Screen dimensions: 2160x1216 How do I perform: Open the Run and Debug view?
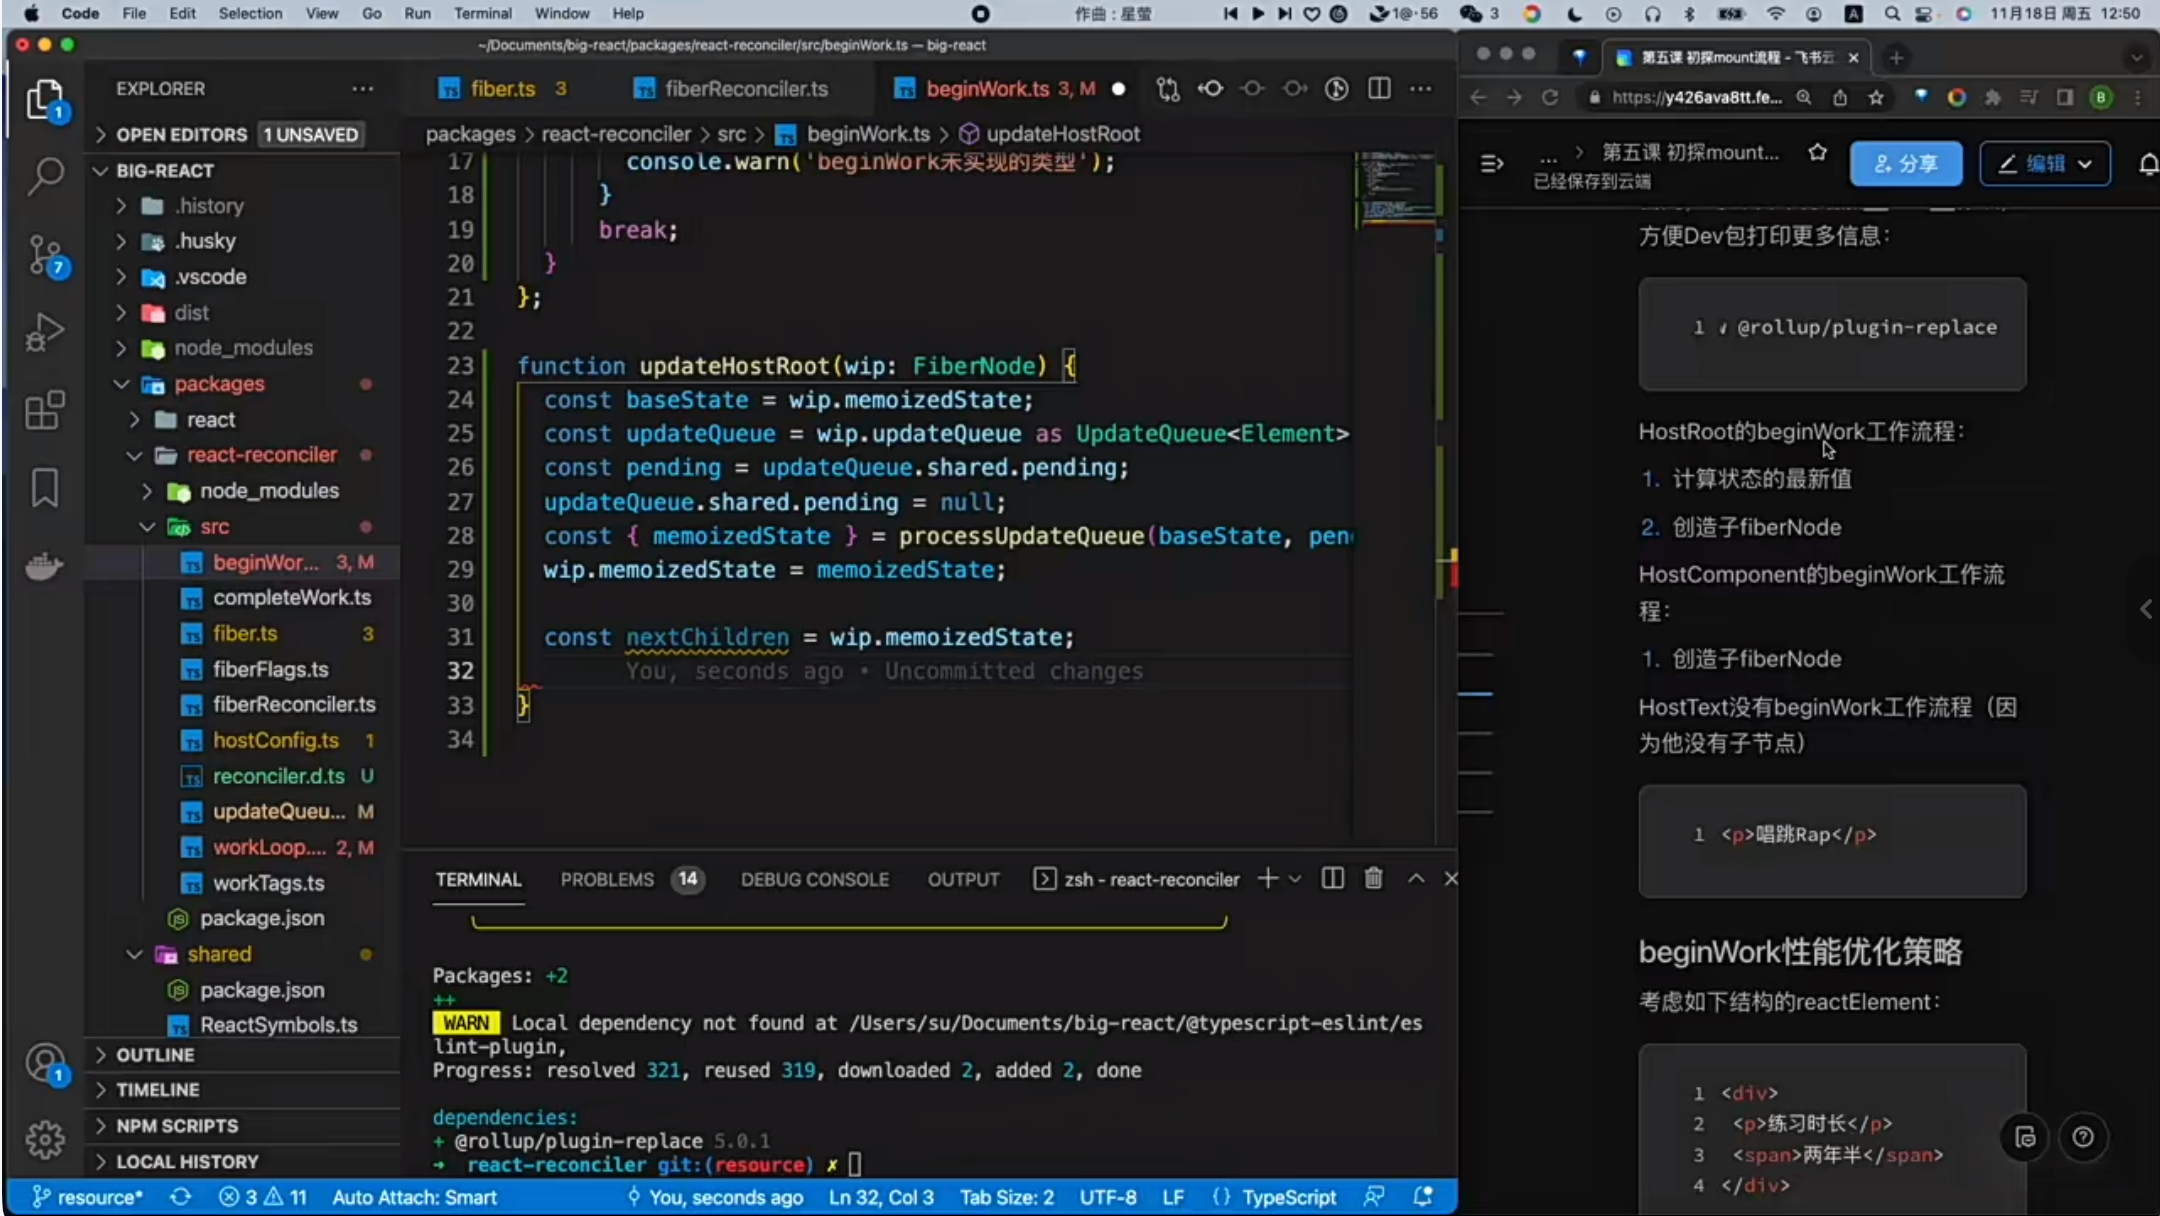point(45,332)
